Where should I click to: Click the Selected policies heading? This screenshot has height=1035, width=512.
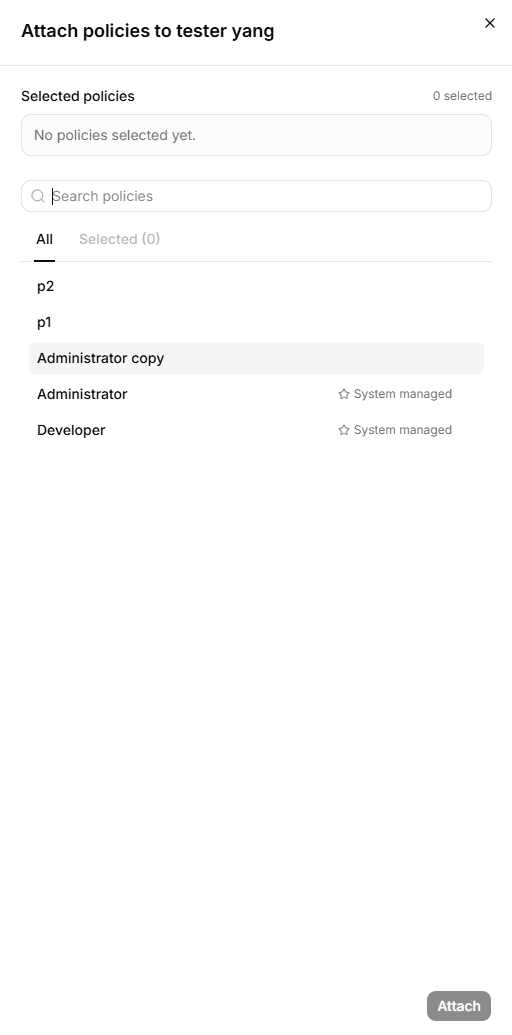78,96
